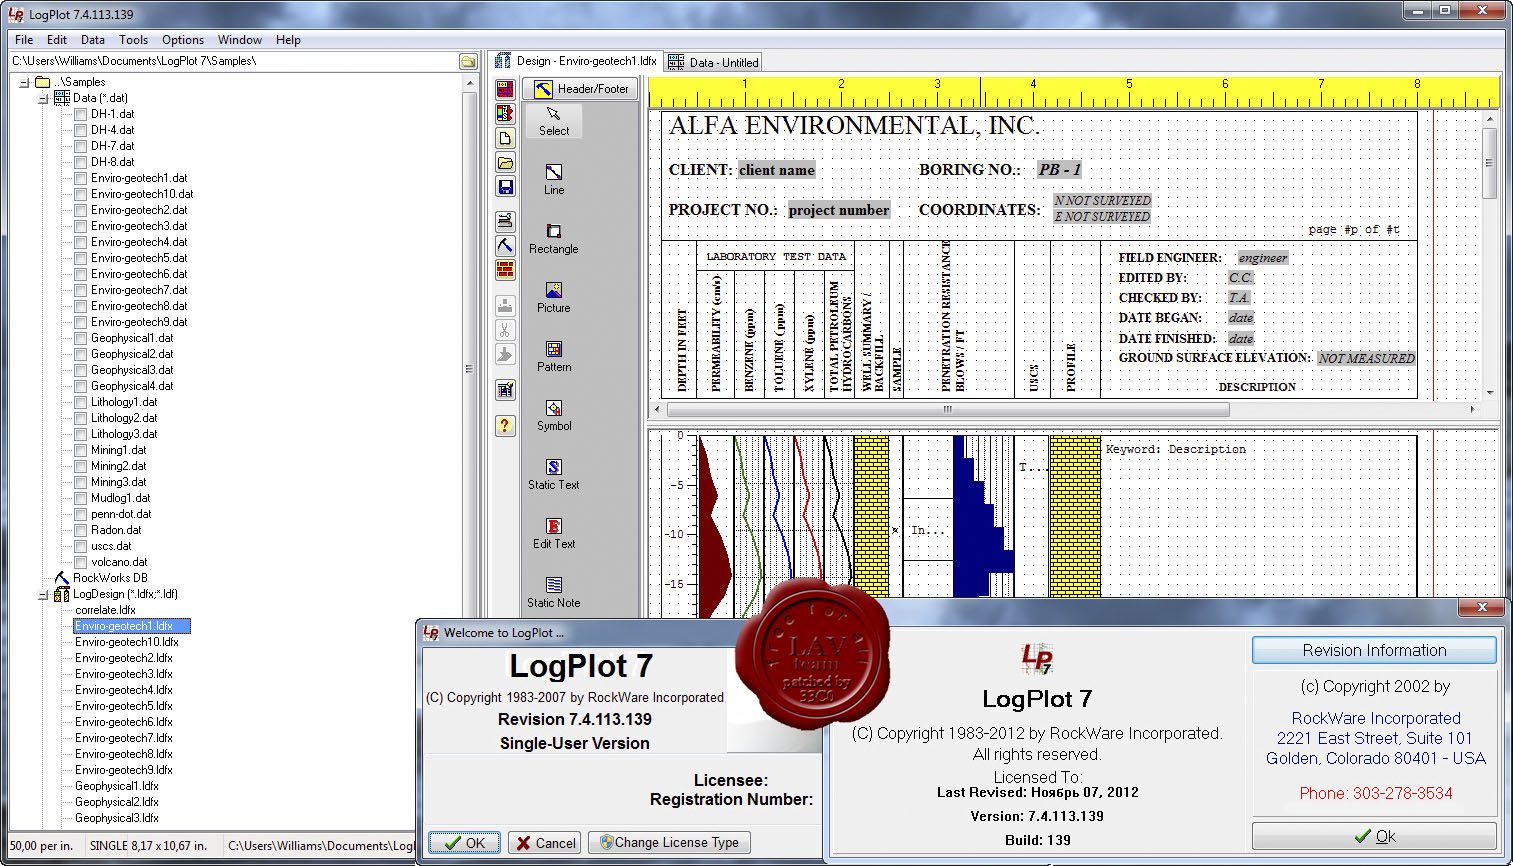Click the Header/Footer button
This screenshot has width=1513, height=866.
pyautogui.click(x=581, y=89)
